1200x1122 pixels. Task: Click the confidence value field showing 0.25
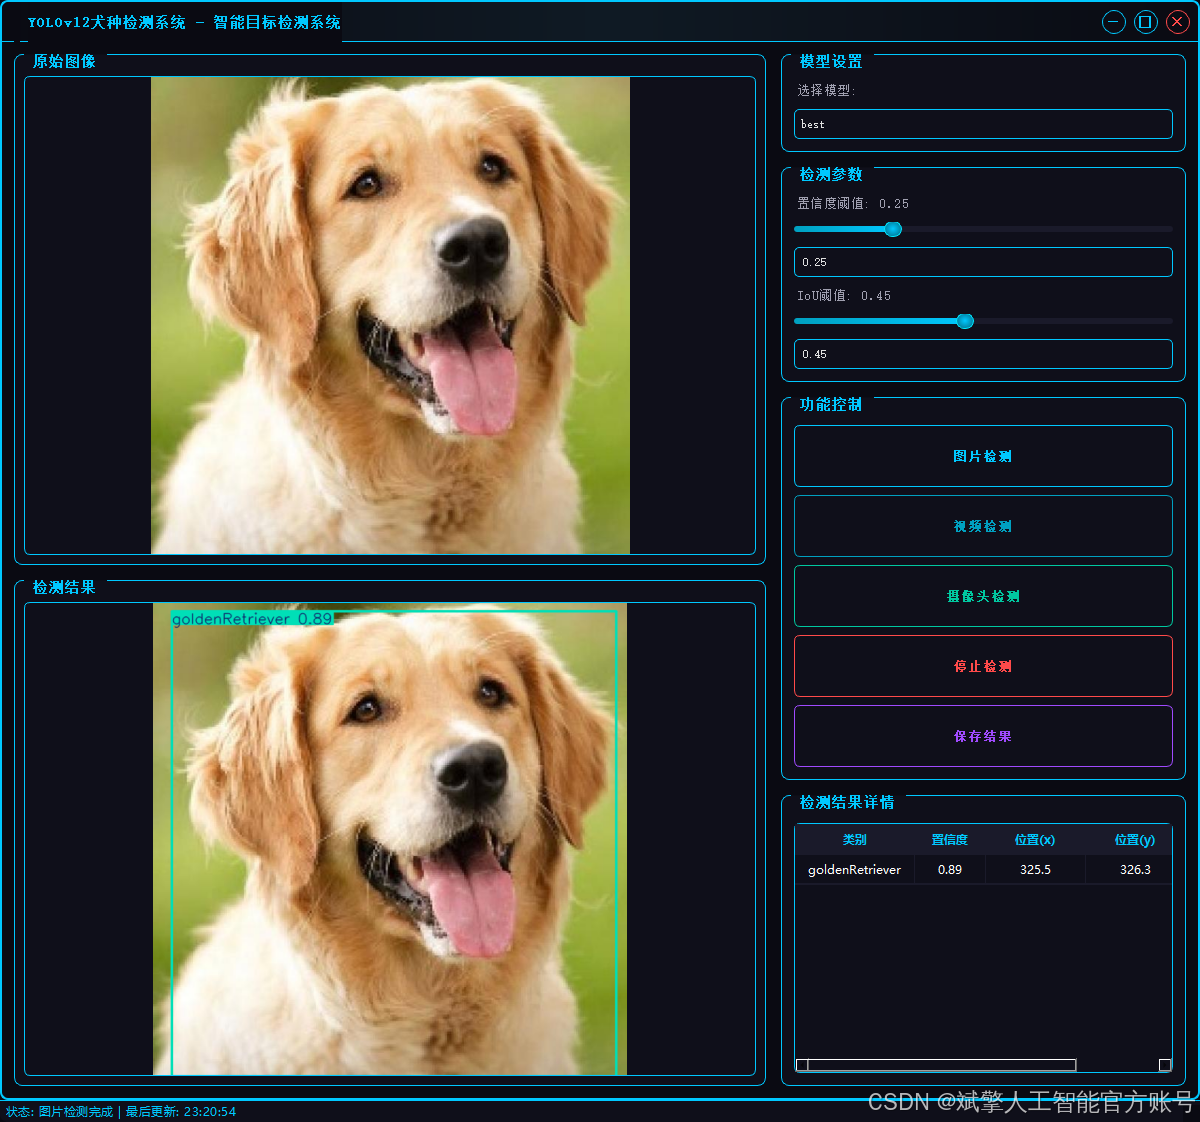pyautogui.click(x=983, y=262)
